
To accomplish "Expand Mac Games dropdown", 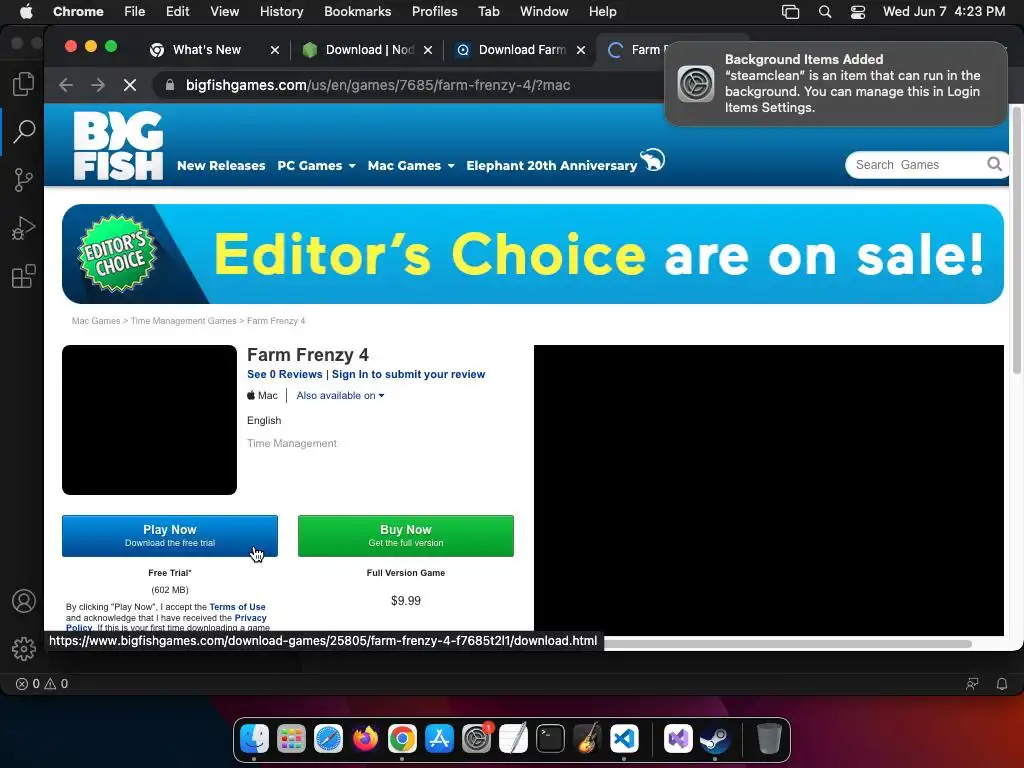I will coord(411,165).
